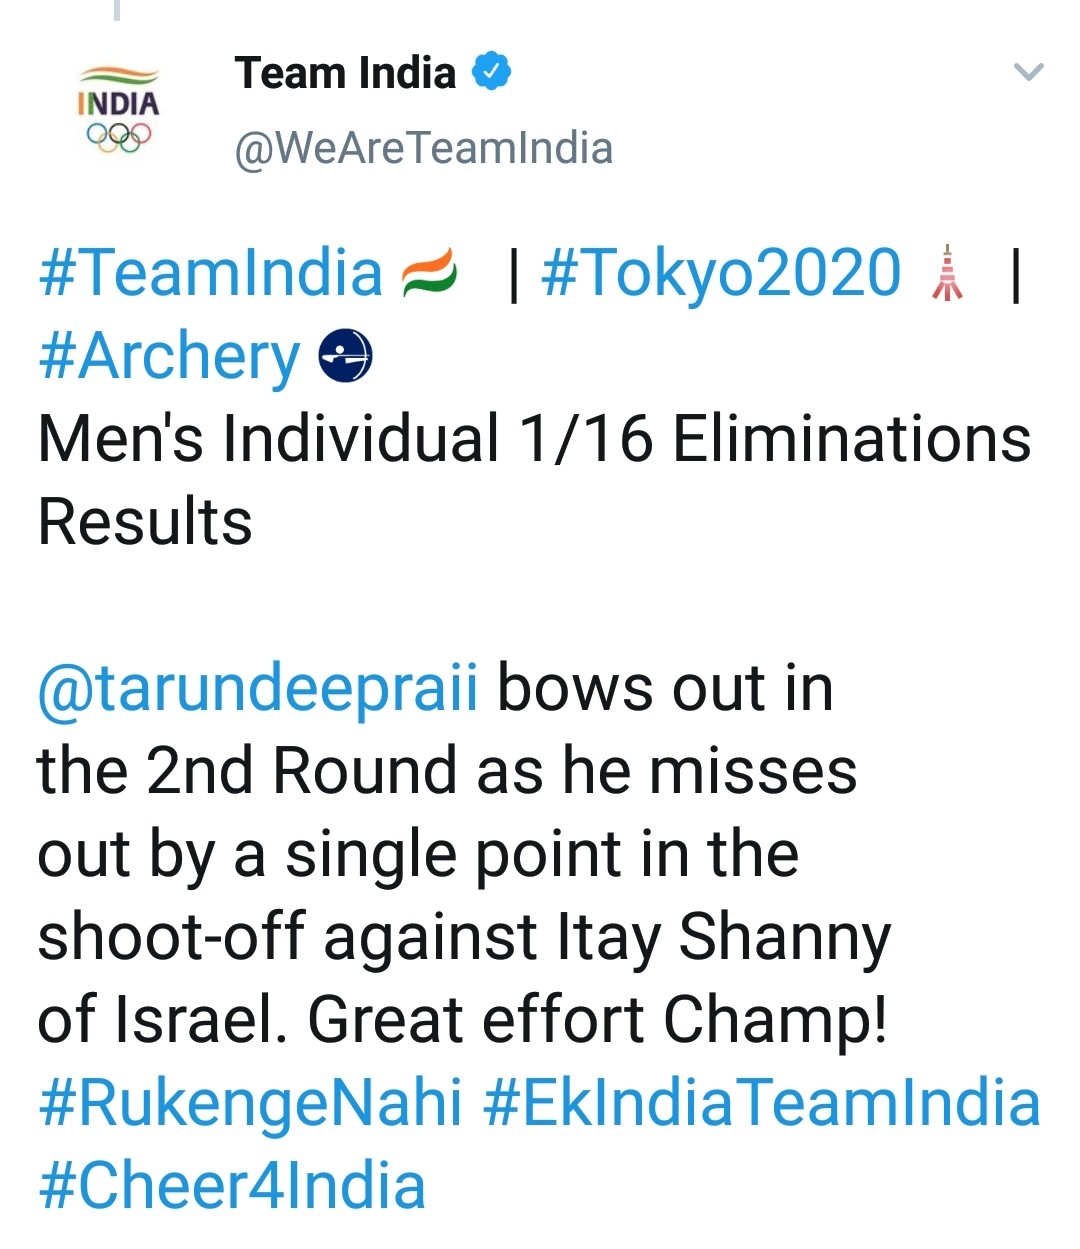The width and height of the screenshot is (1080, 1249).
Task: Open the #Archery hashtag
Action: pos(168,357)
